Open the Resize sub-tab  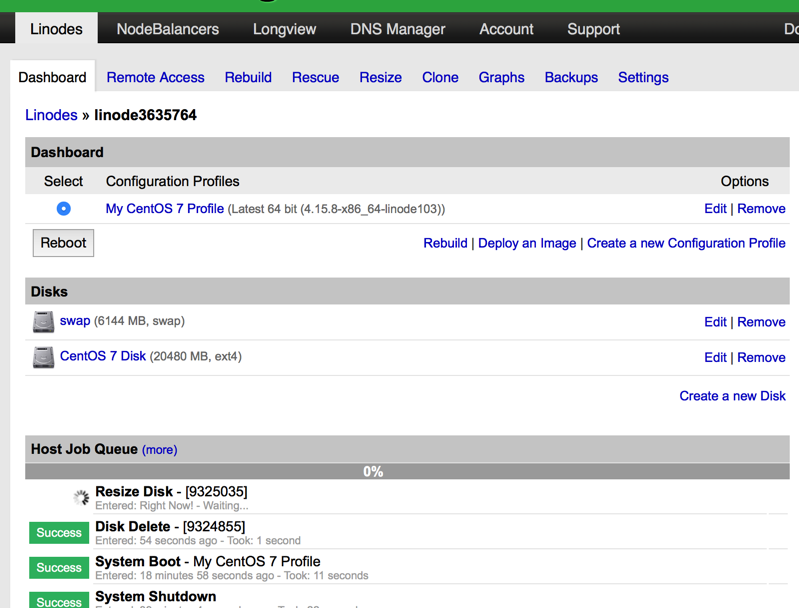(x=381, y=77)
